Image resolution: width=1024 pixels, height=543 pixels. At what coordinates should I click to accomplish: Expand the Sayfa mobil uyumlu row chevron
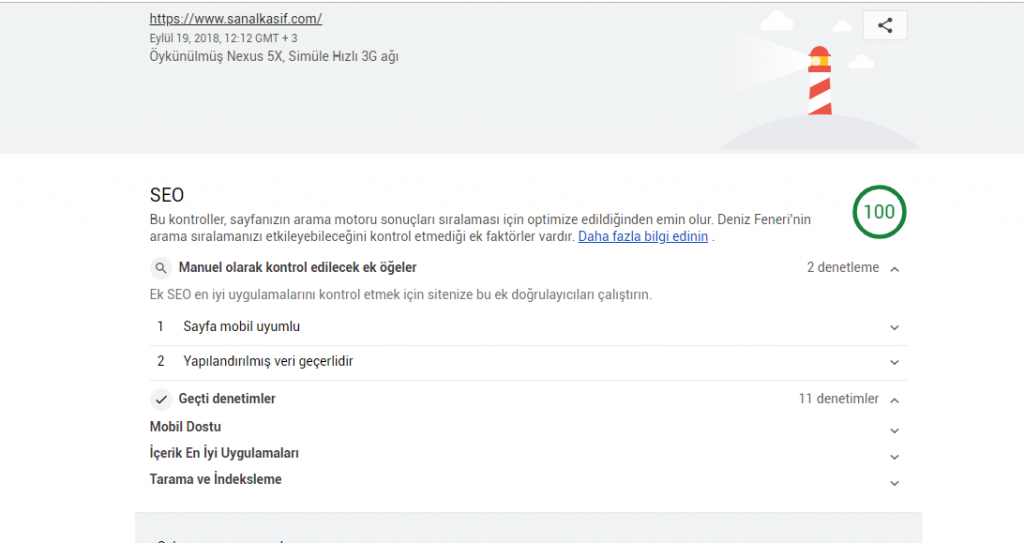pyautogui.click(x=894, y=327)
